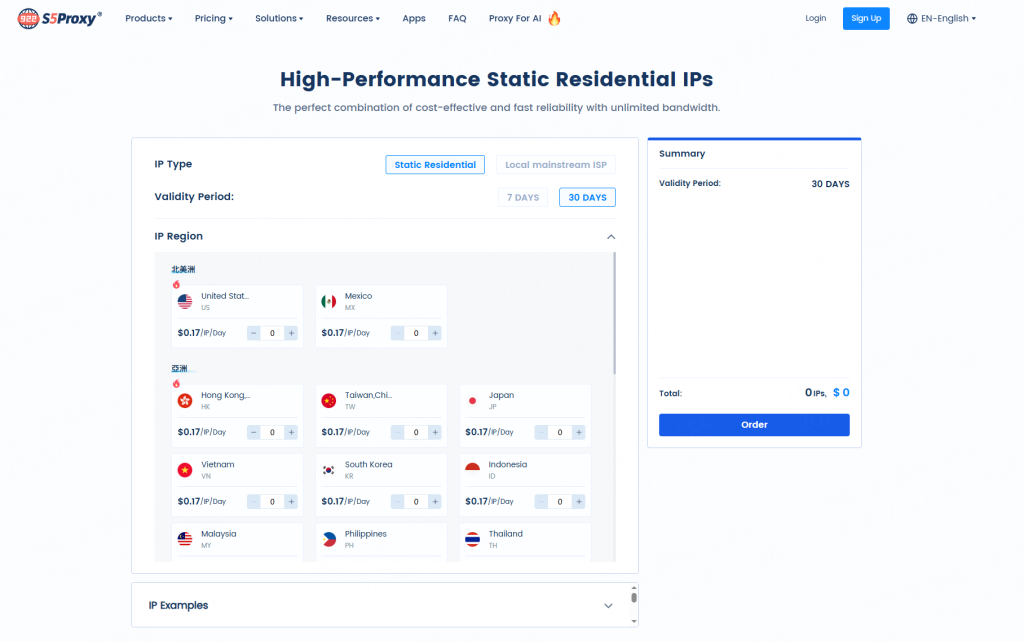The height and width of the screenshot is (642, 1024).
Task: Collapse the IP Region section
Action: point(611,237)
